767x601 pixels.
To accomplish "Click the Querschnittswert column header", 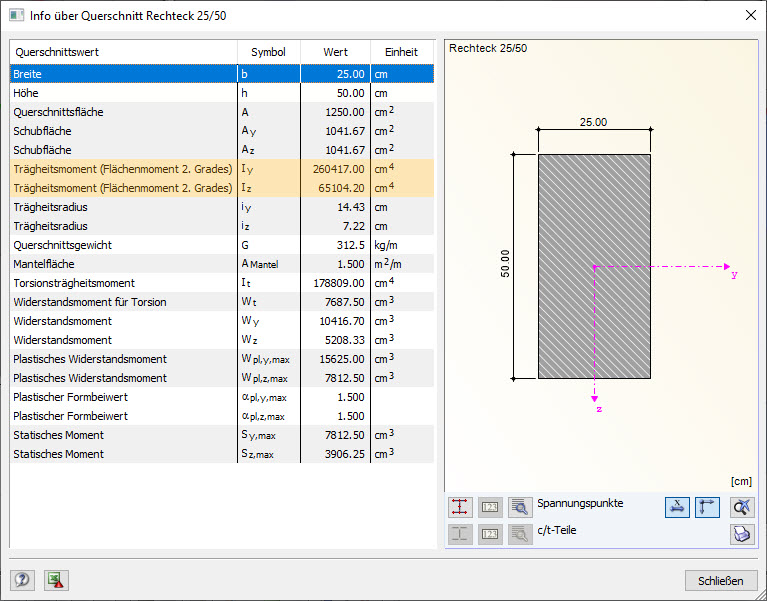I will pos(123,52).
